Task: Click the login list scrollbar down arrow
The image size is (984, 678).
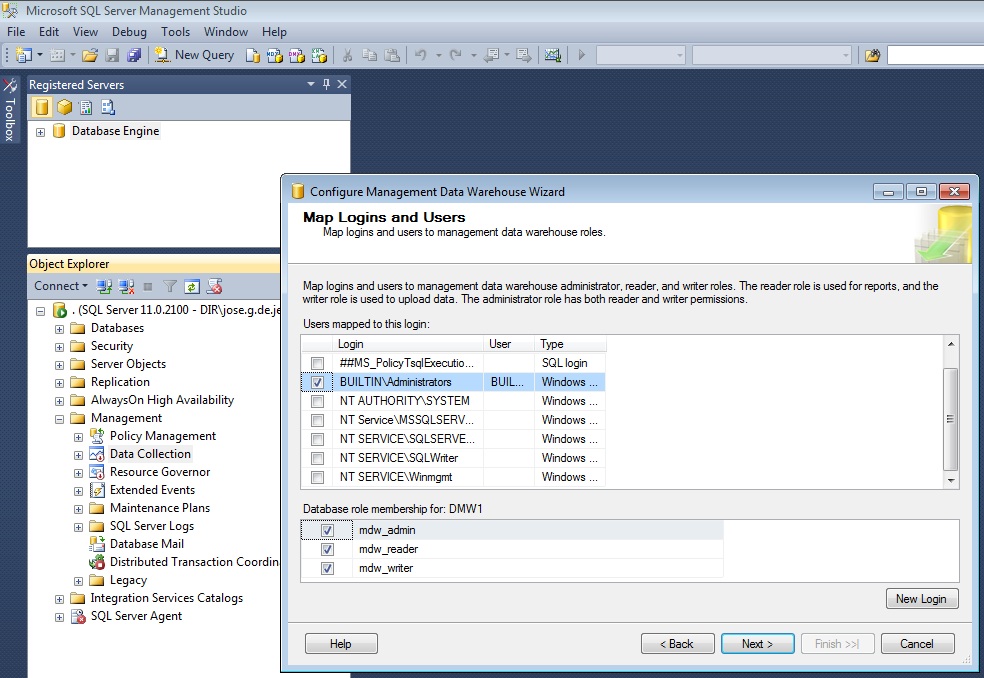Action: (951, 481)
